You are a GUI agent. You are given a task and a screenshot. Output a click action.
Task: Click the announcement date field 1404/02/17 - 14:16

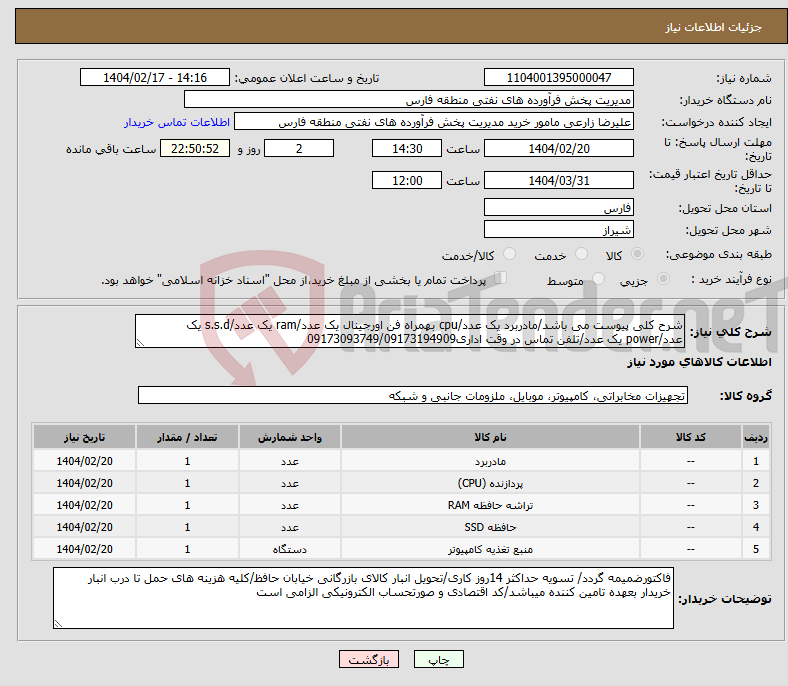pos(155,77)
